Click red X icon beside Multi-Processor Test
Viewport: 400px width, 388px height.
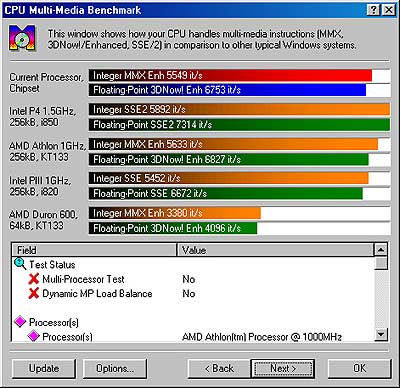tap(34, 279)
